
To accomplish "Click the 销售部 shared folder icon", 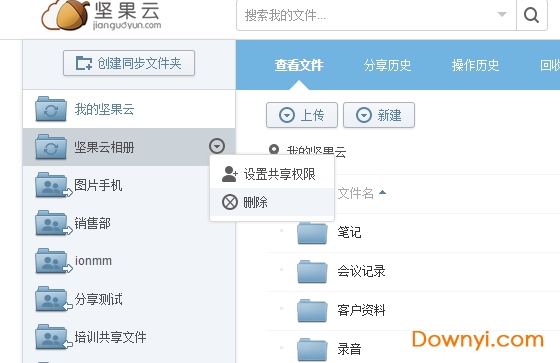I will tap(53, 223).
